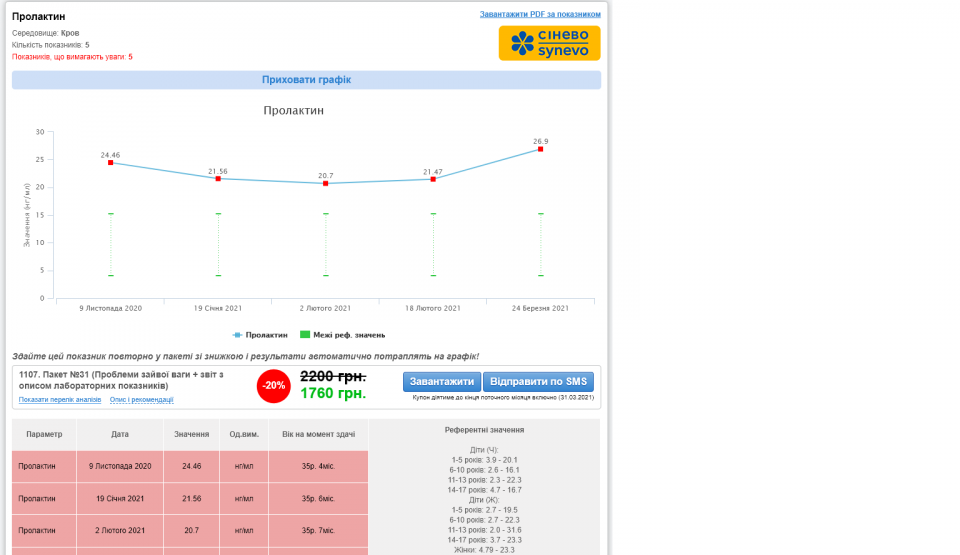The width and height of the screenshot is (960, 555).
Task: Click the 20.7 data point marker
Action: tap(326, 184)
